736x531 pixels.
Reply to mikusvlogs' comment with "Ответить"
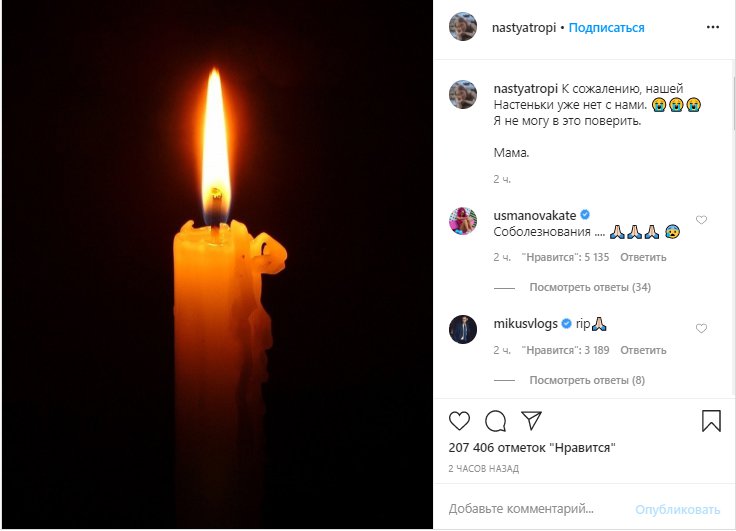643,350
